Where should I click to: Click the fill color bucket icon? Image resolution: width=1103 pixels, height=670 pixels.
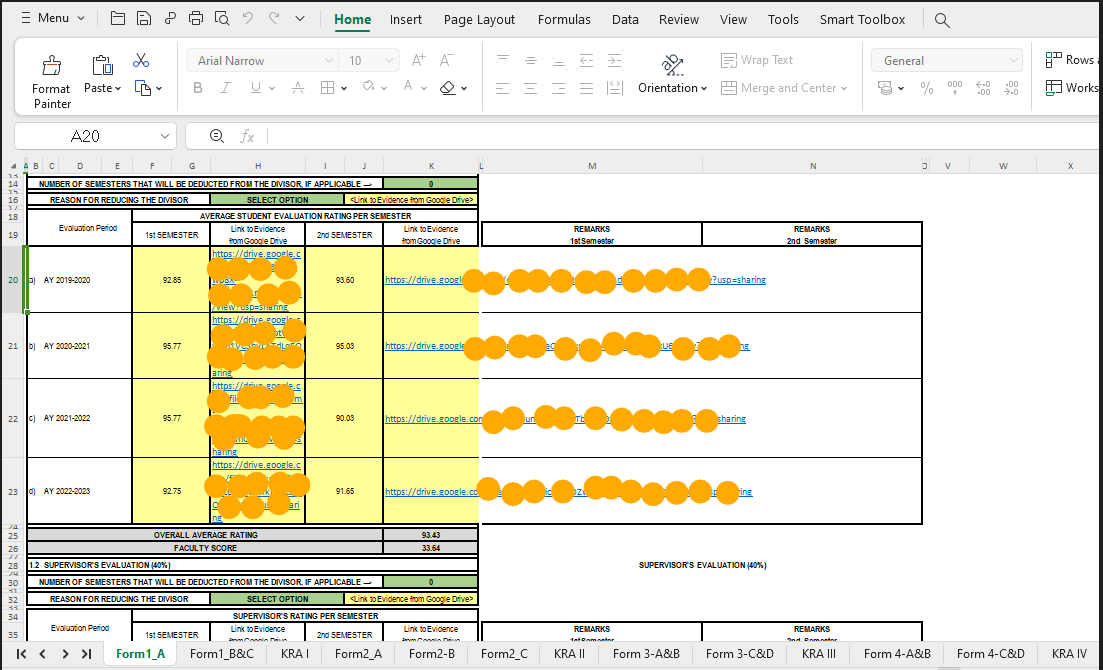tap(368, 87)
